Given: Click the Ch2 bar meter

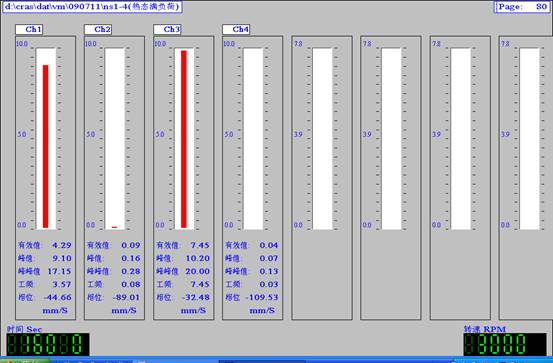Looking at the screenshot, I should coord(115,139).
